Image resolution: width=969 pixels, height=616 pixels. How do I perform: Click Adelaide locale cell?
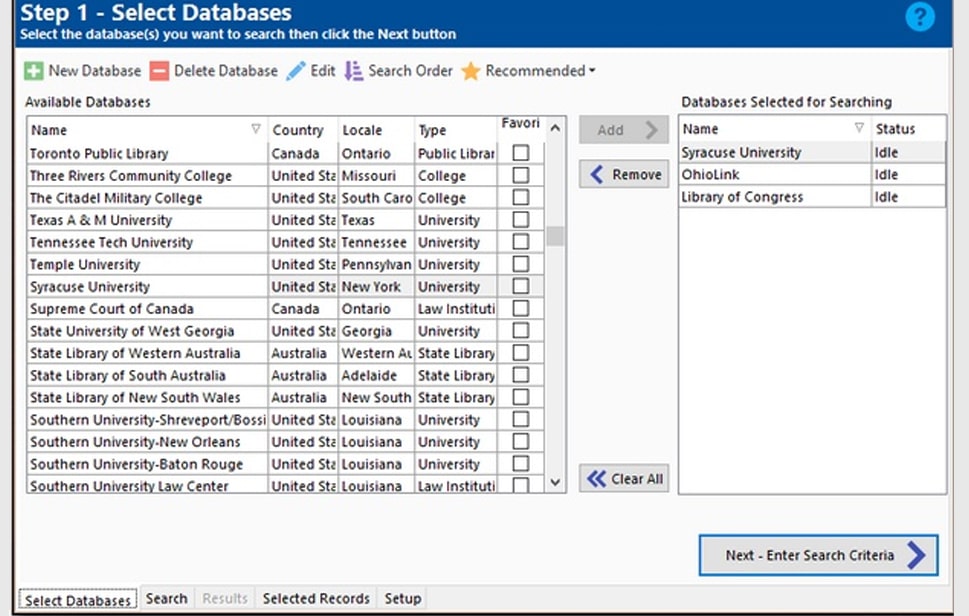pyautogui.click(x=376, y=375)
